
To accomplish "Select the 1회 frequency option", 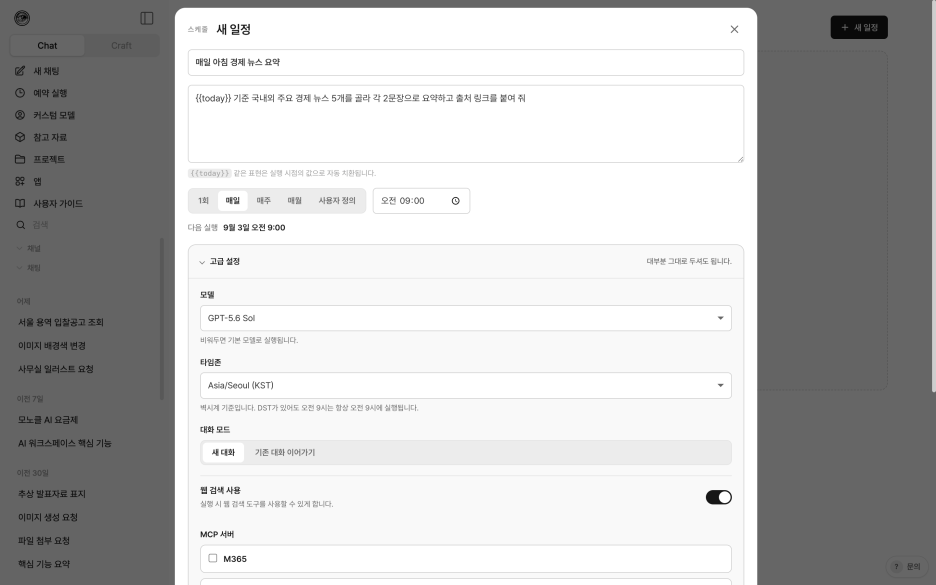I will (x=204, y=201).
